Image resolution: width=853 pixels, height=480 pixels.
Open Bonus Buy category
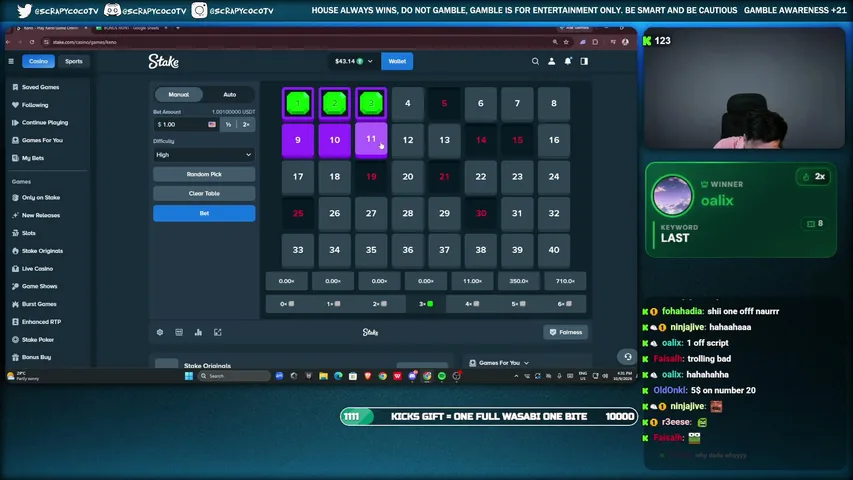point(36,358)
